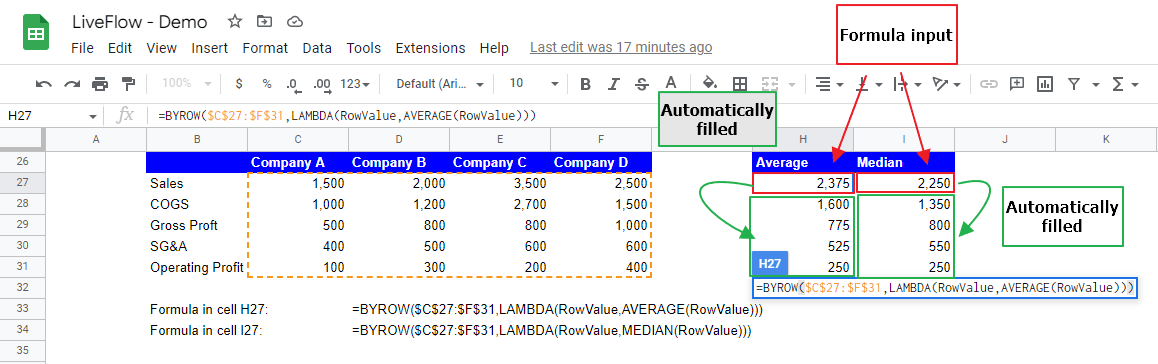The width and height of the screenshot is (1158, 364).
Task: Create a filter
Action: pos(1074,84)
